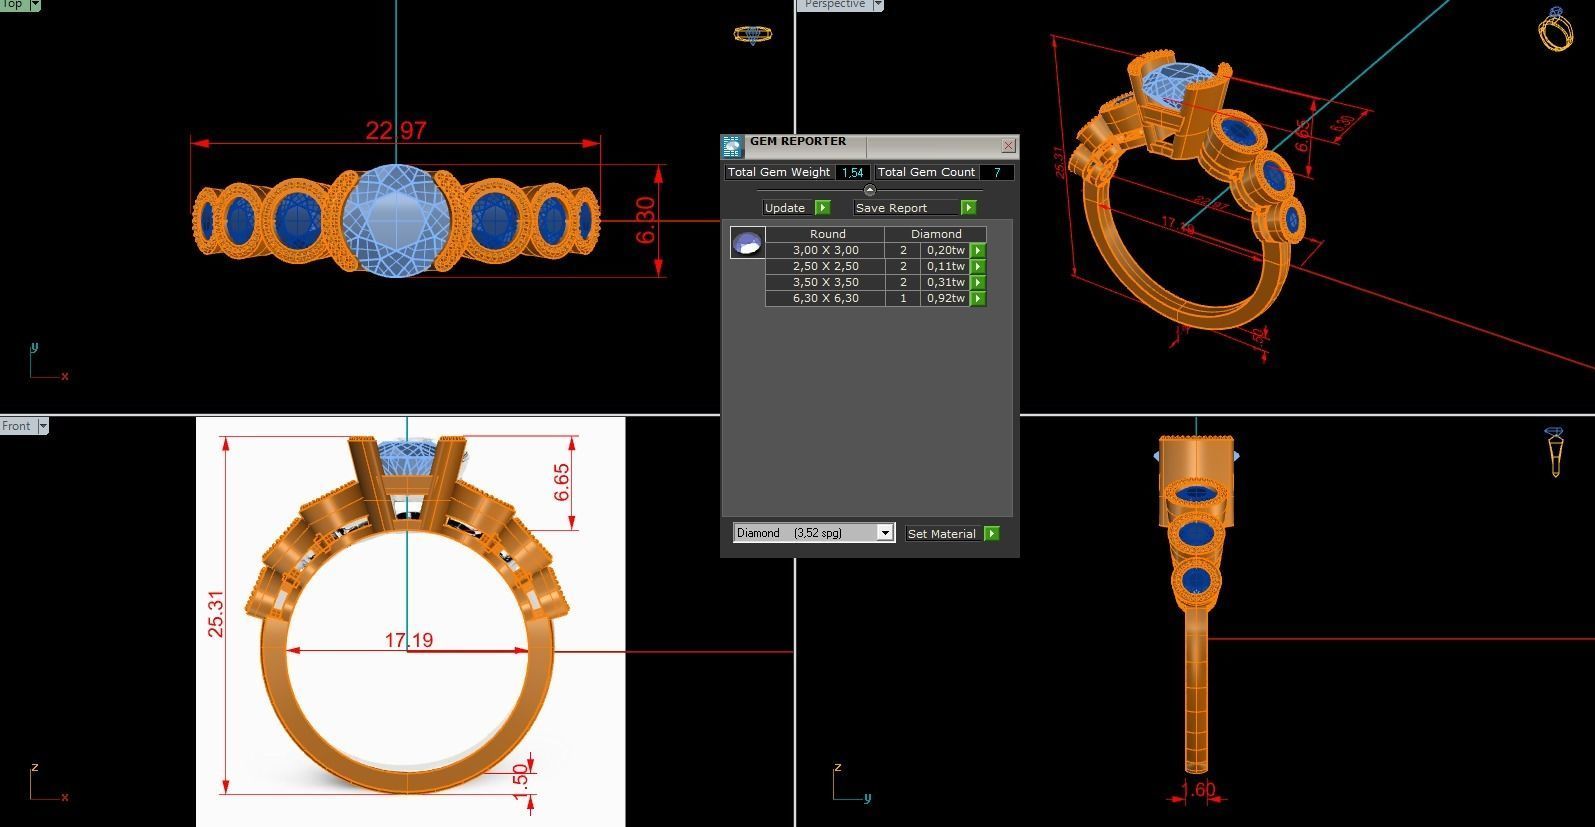The image size is (1595, 827).
Task: Click the Gem Reporter title bar icon
Action: click(x=732, y=147)
